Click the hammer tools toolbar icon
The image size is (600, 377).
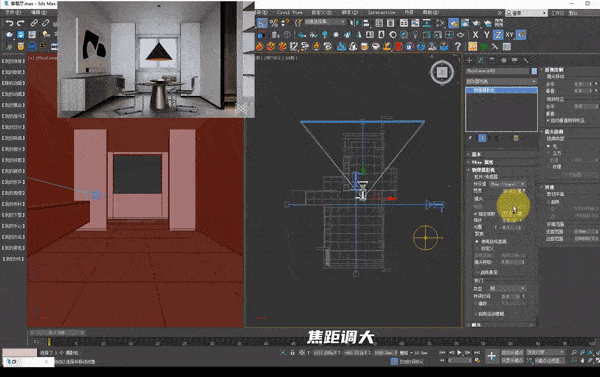(495, 47)
